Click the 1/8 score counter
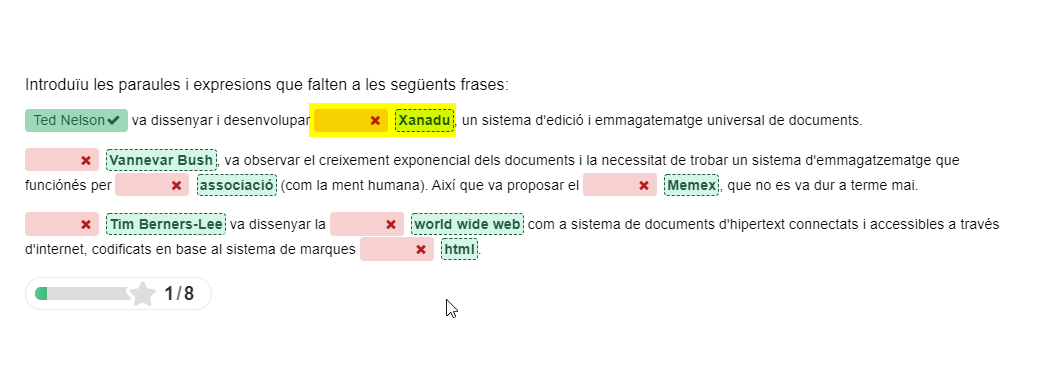1050x371 pixels. [x=179, y=293]
